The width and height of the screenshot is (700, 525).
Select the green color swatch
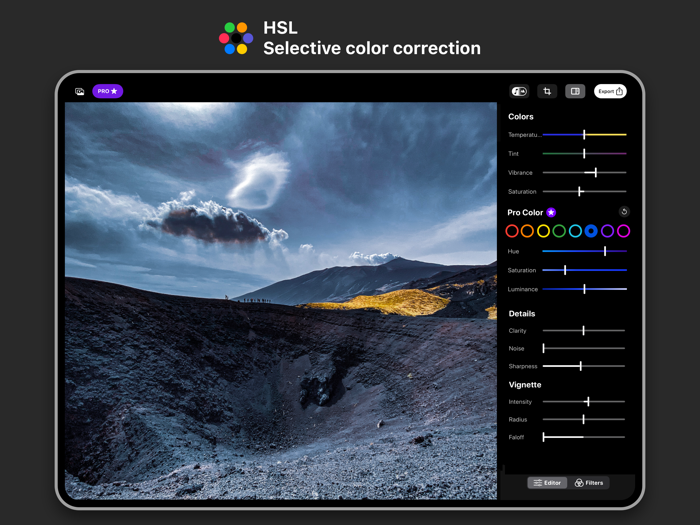(x=559, y=231)
